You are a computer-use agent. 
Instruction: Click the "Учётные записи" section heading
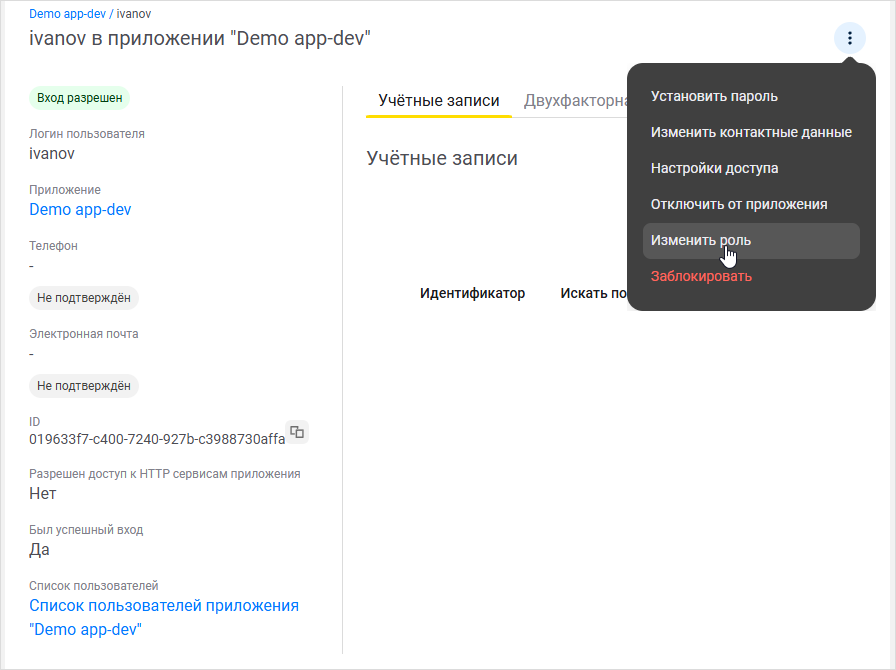pyautogui.click(x=442, y=157)
